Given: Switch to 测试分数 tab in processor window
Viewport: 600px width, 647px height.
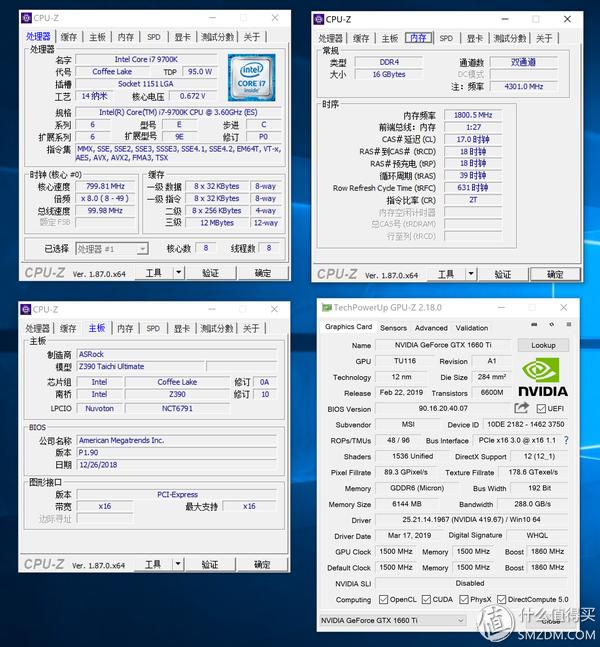Looking at the screenshot, I should tap(217, 37).
